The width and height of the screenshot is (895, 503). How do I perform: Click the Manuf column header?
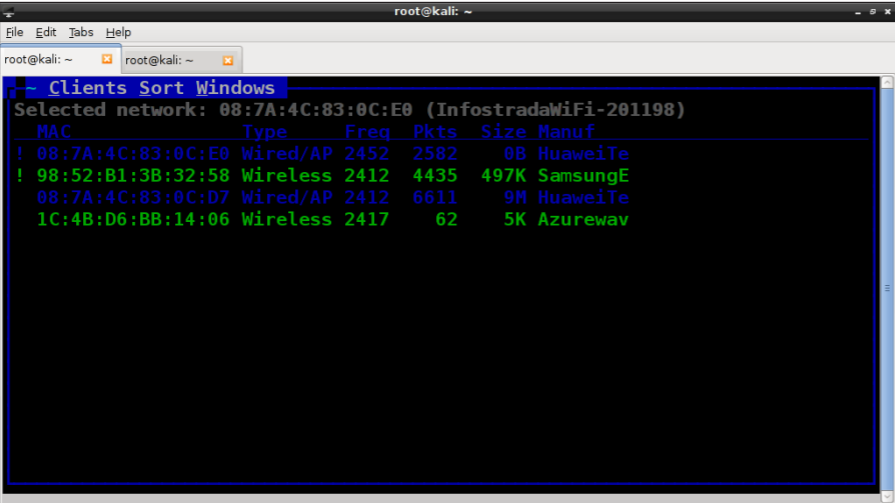(x=566, y=132)
